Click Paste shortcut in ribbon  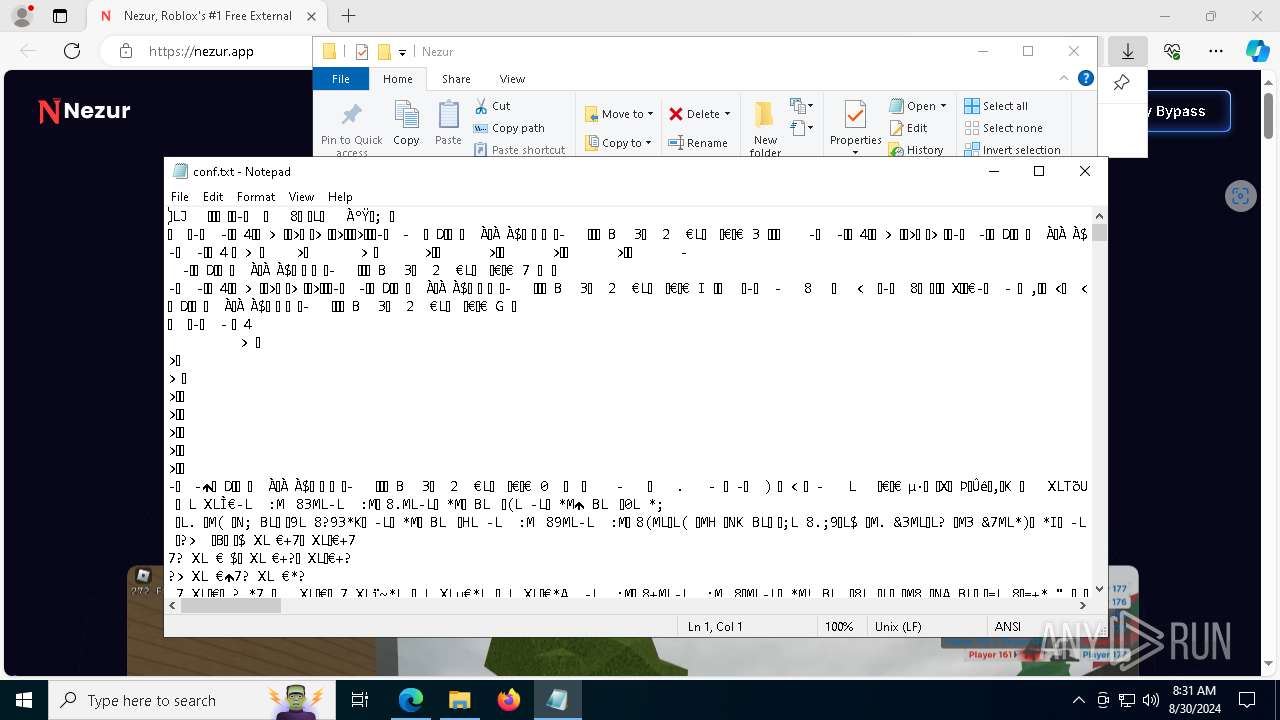coord(519,150)
